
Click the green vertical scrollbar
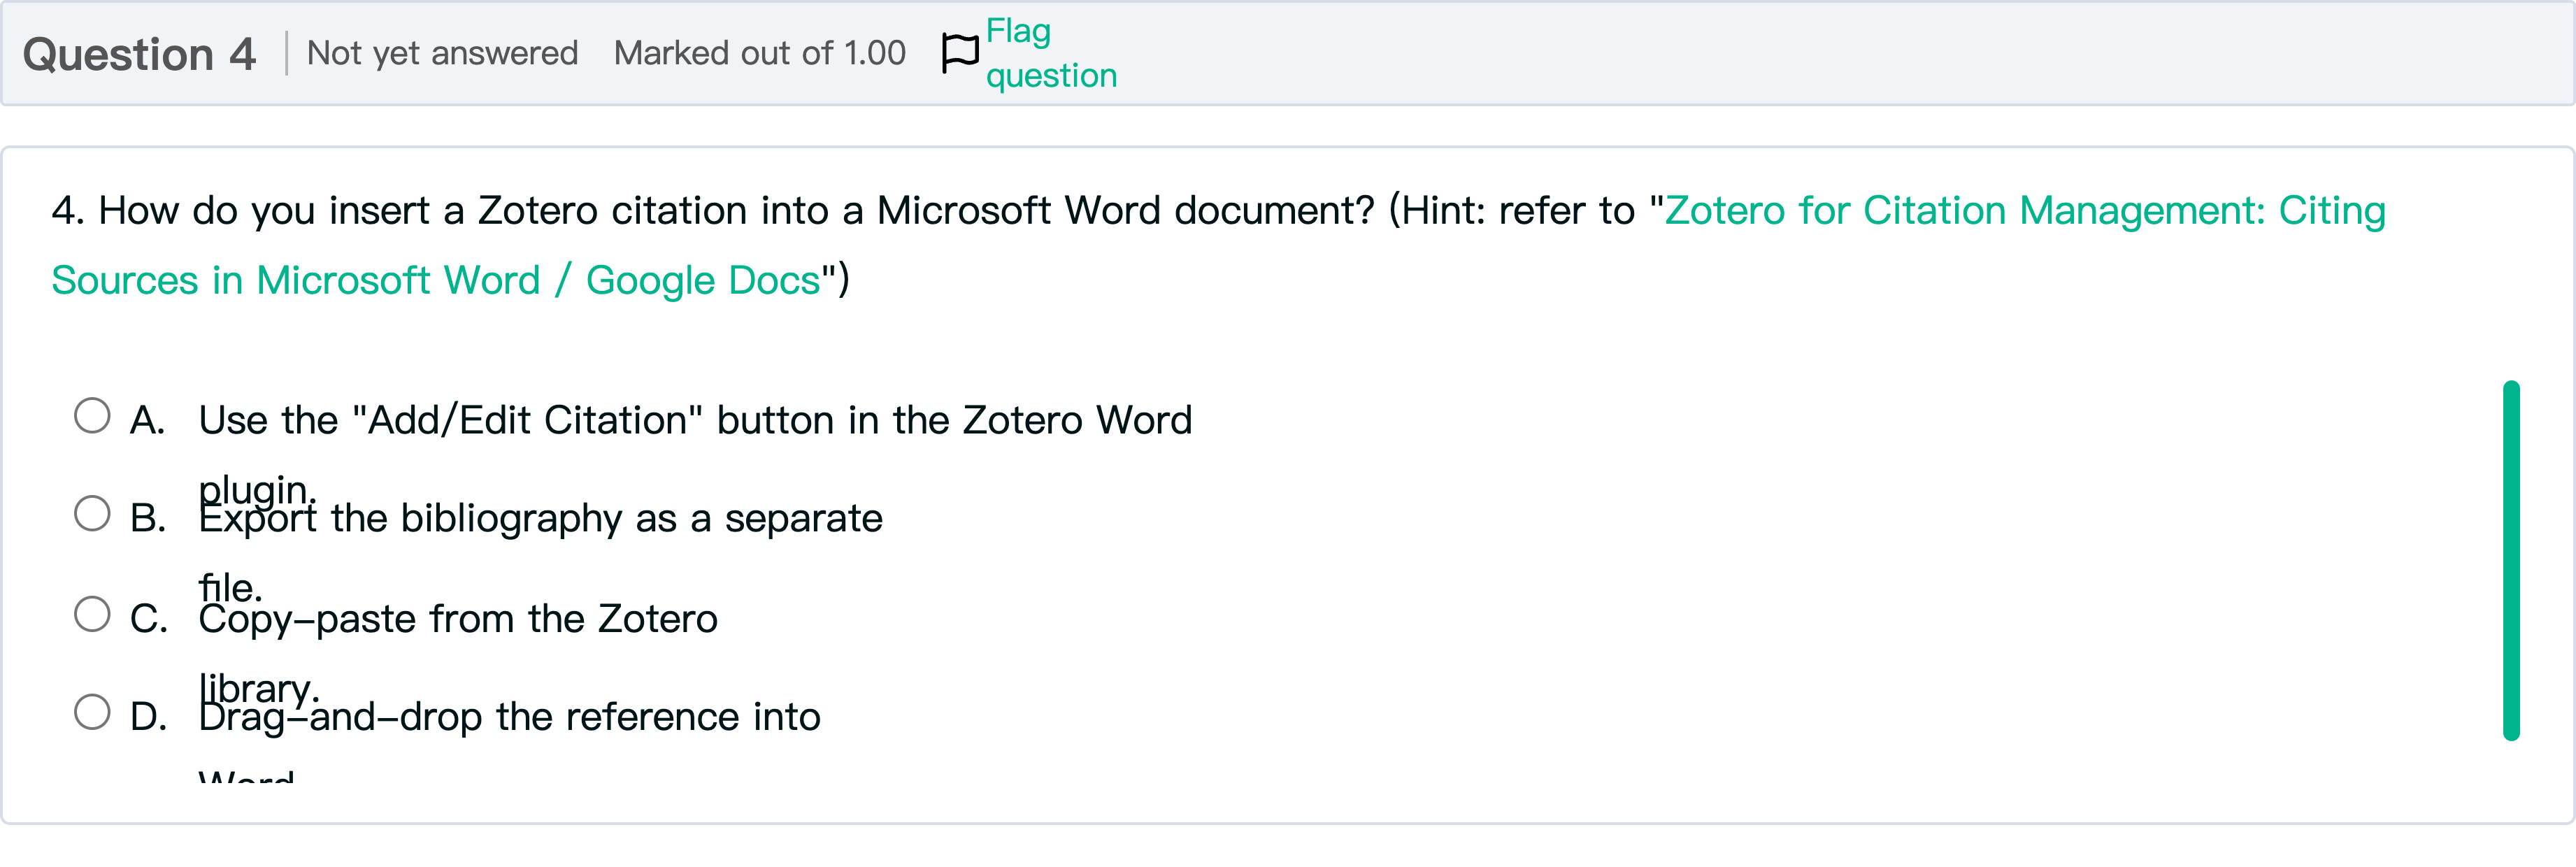click(x=2510, y=560)
